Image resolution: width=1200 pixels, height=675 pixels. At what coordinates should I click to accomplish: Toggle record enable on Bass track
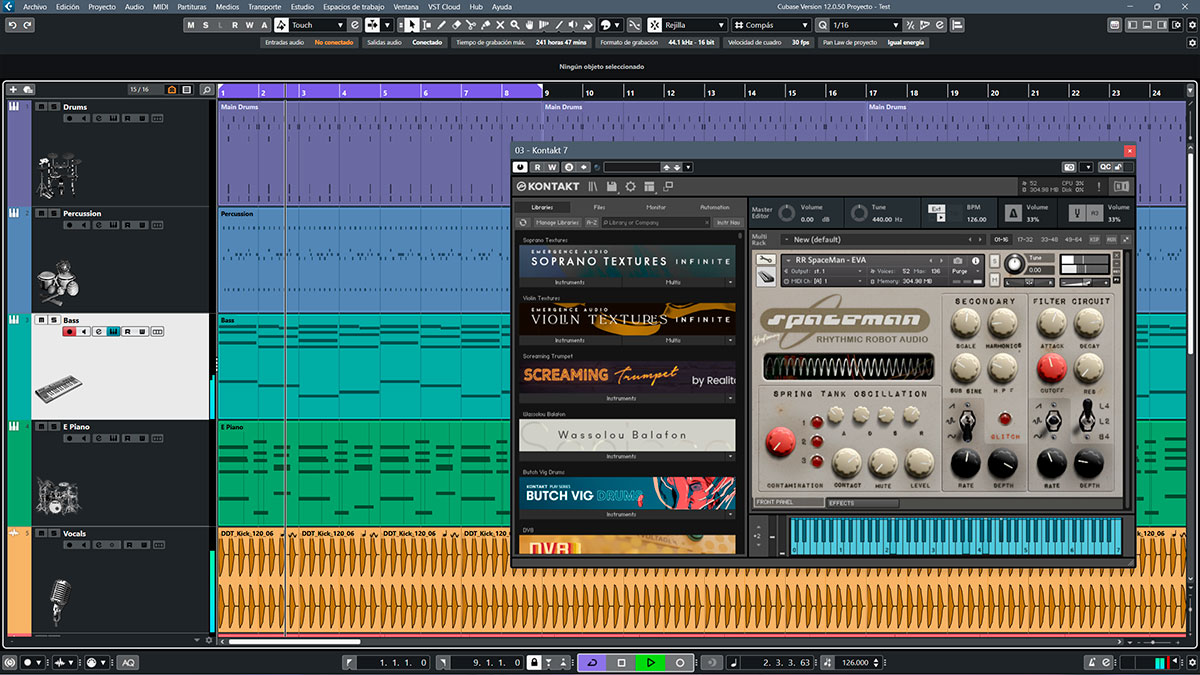(70, 332)
